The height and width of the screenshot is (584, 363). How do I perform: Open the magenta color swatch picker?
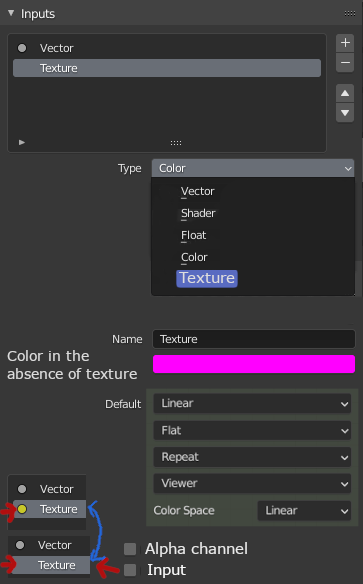point(254,364)
